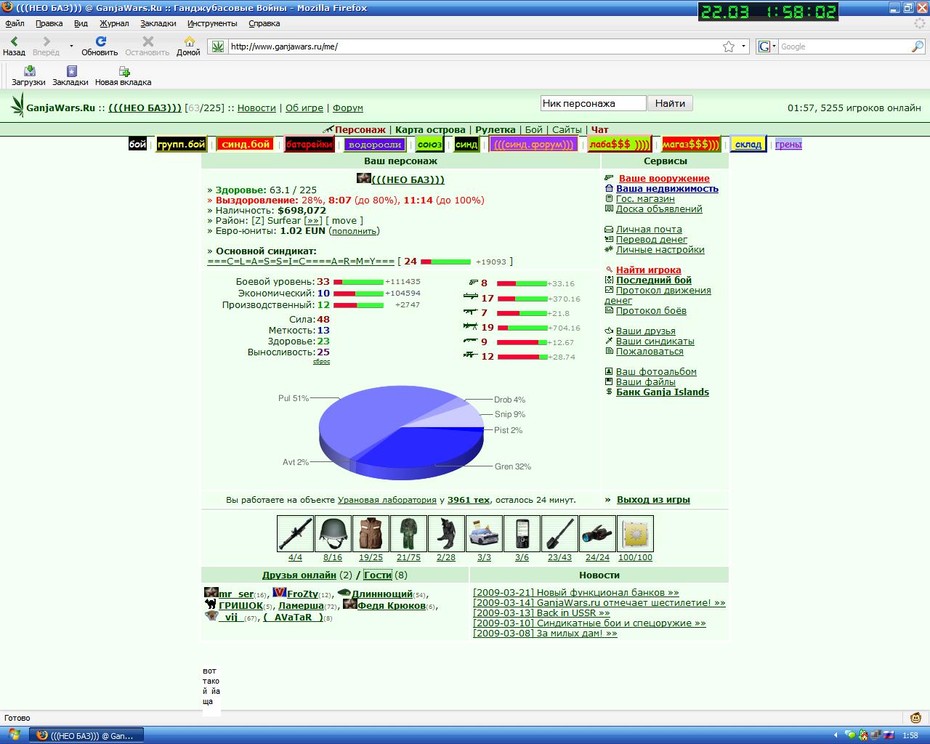Click the Ник персонажа input field

tap(593, 103)
